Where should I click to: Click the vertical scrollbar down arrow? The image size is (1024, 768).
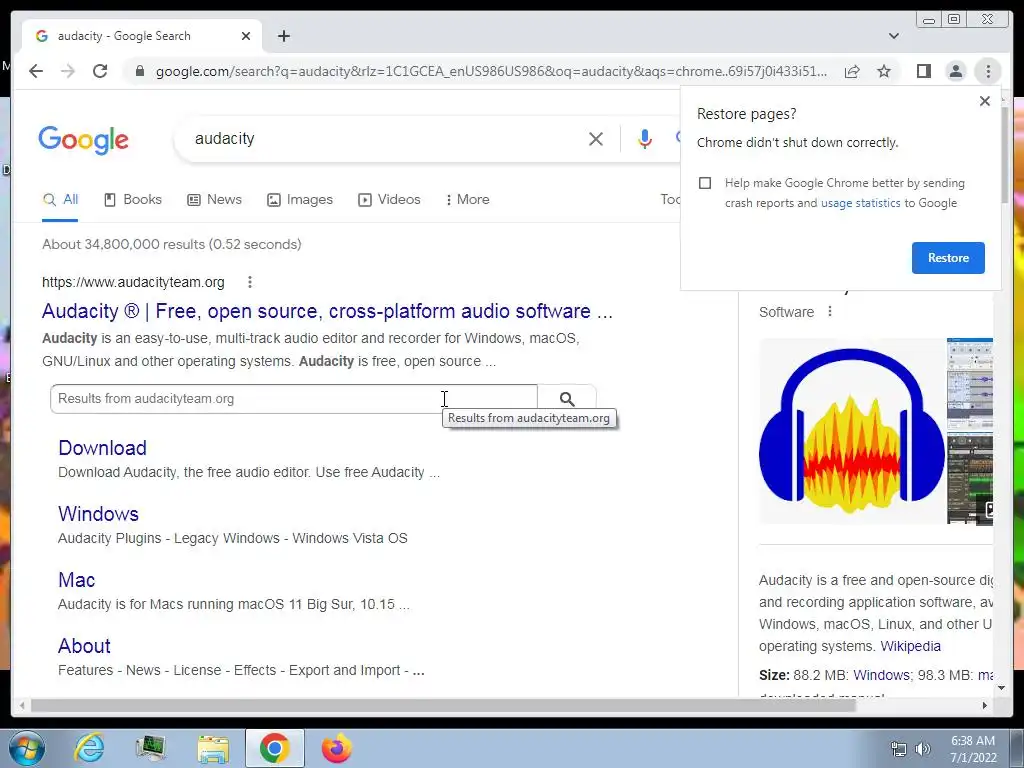[1001, 688]
